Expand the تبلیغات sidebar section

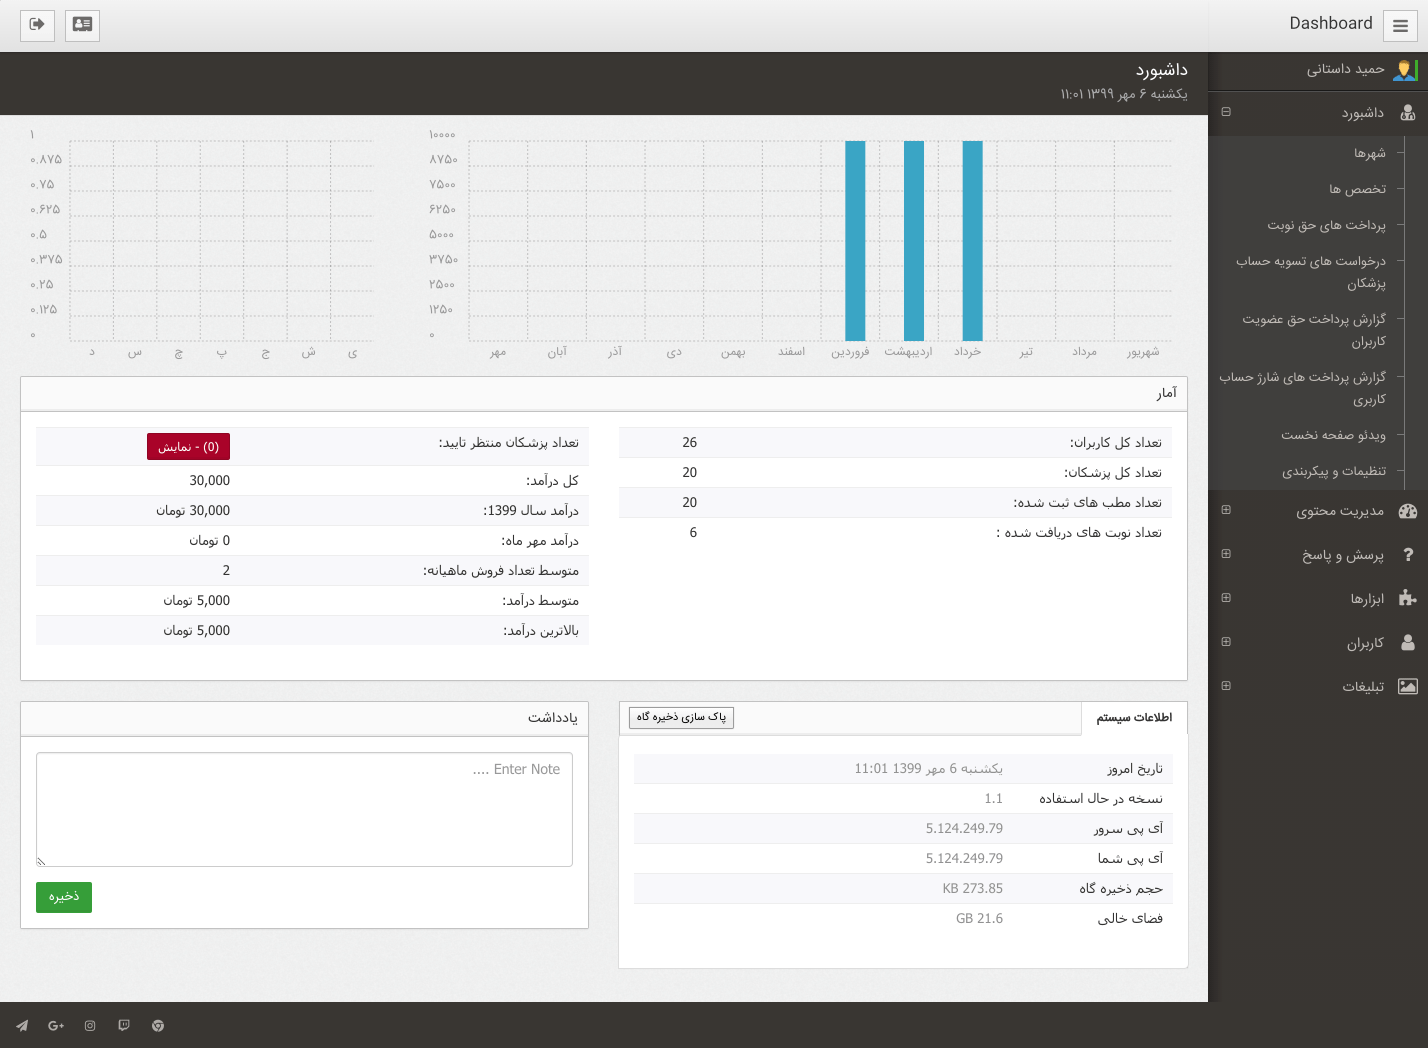click(1226, 686)
